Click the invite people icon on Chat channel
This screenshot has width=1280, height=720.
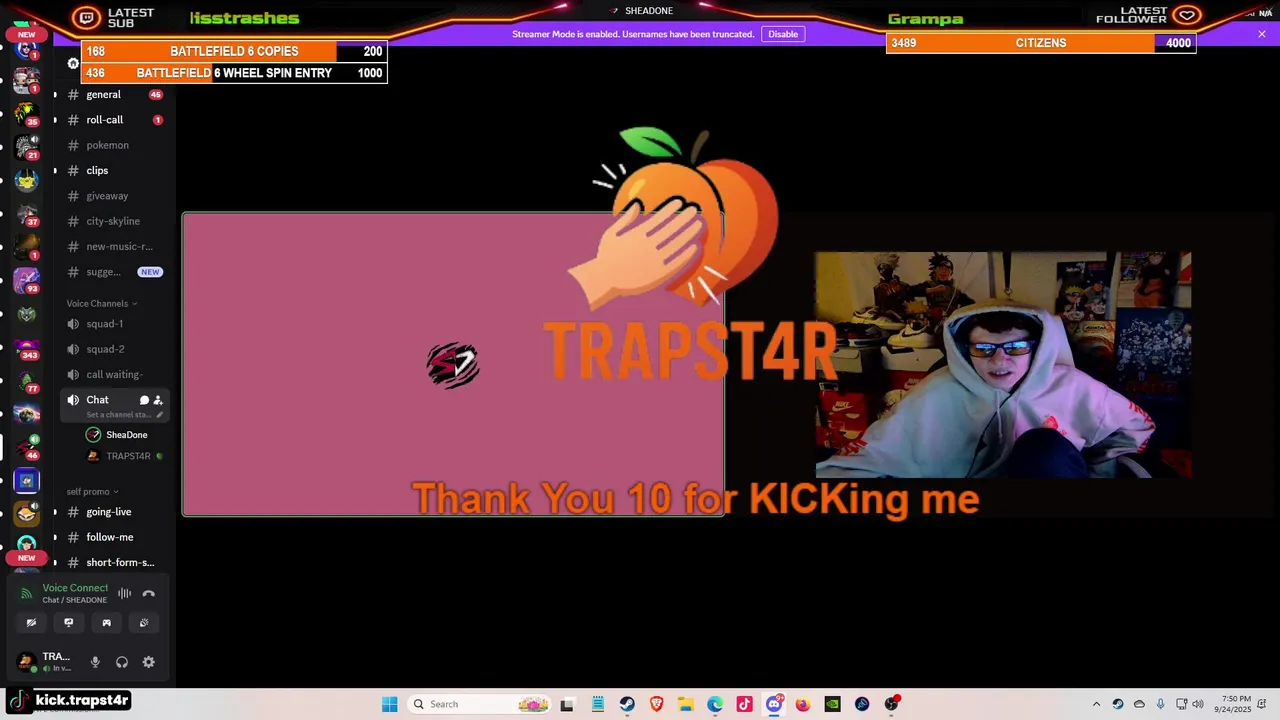(158, 400)
